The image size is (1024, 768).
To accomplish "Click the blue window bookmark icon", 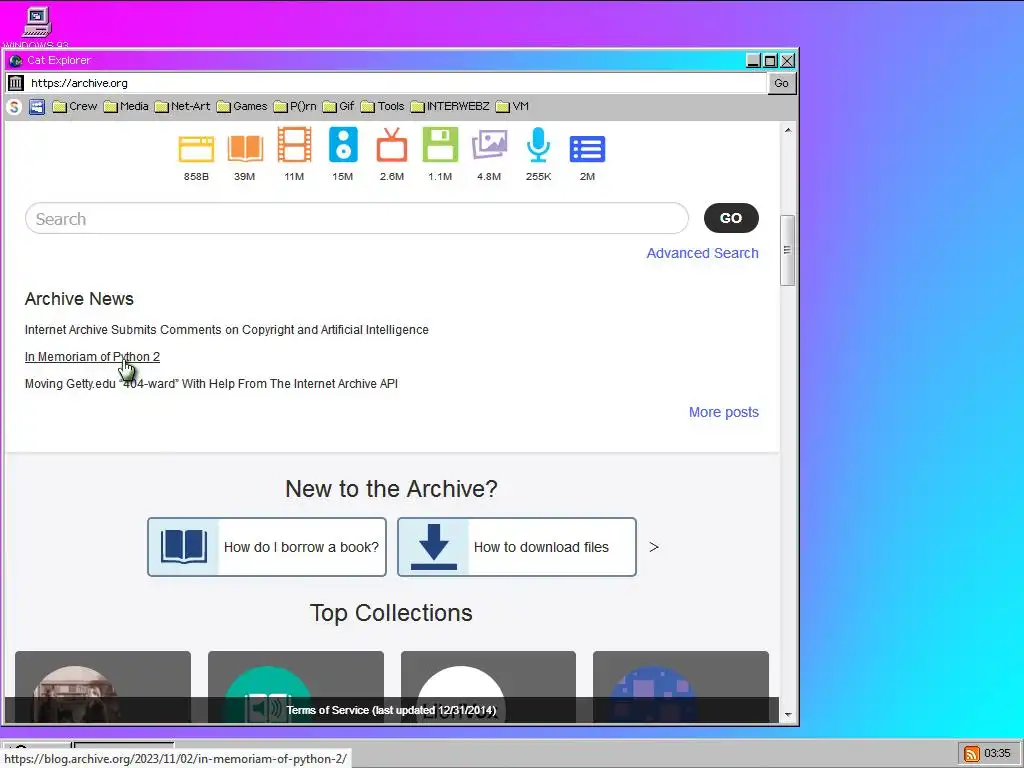I will click(37, 106).
